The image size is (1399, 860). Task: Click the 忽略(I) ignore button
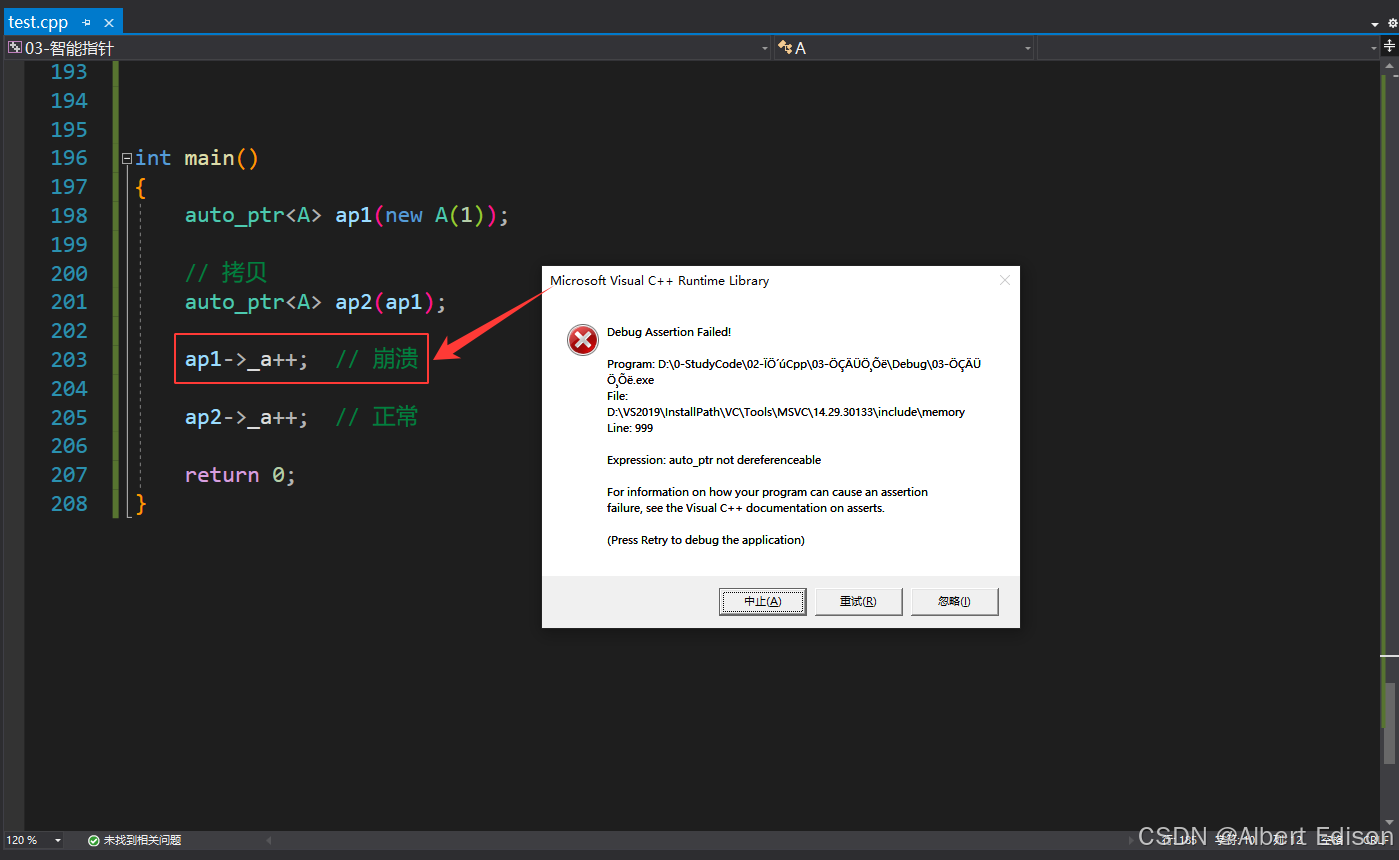[954, 601]
